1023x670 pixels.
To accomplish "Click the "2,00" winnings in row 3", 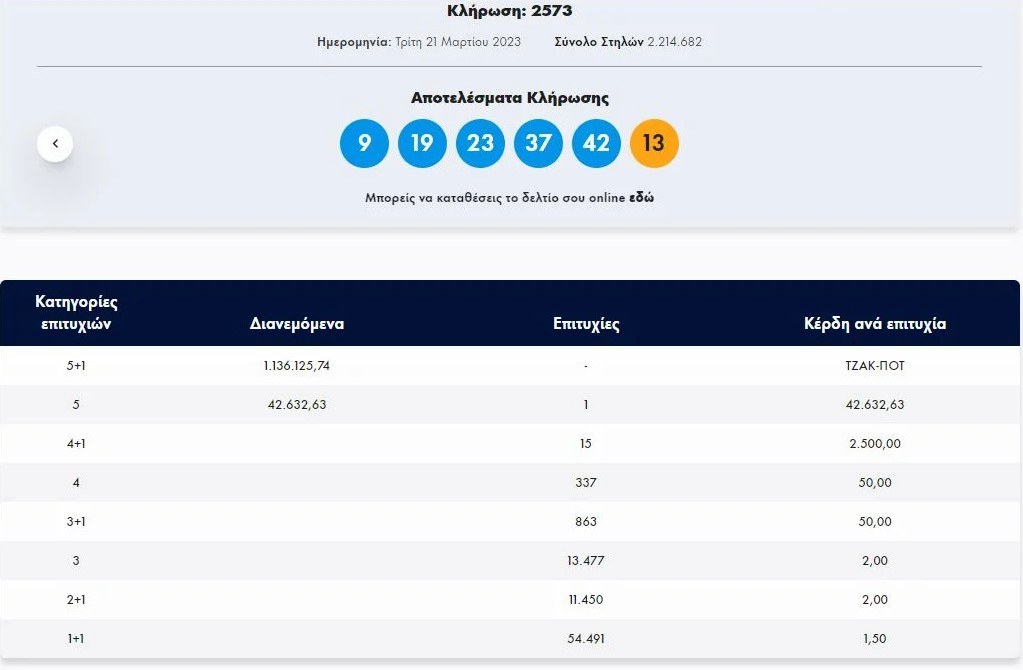I will tap(875, 560).
